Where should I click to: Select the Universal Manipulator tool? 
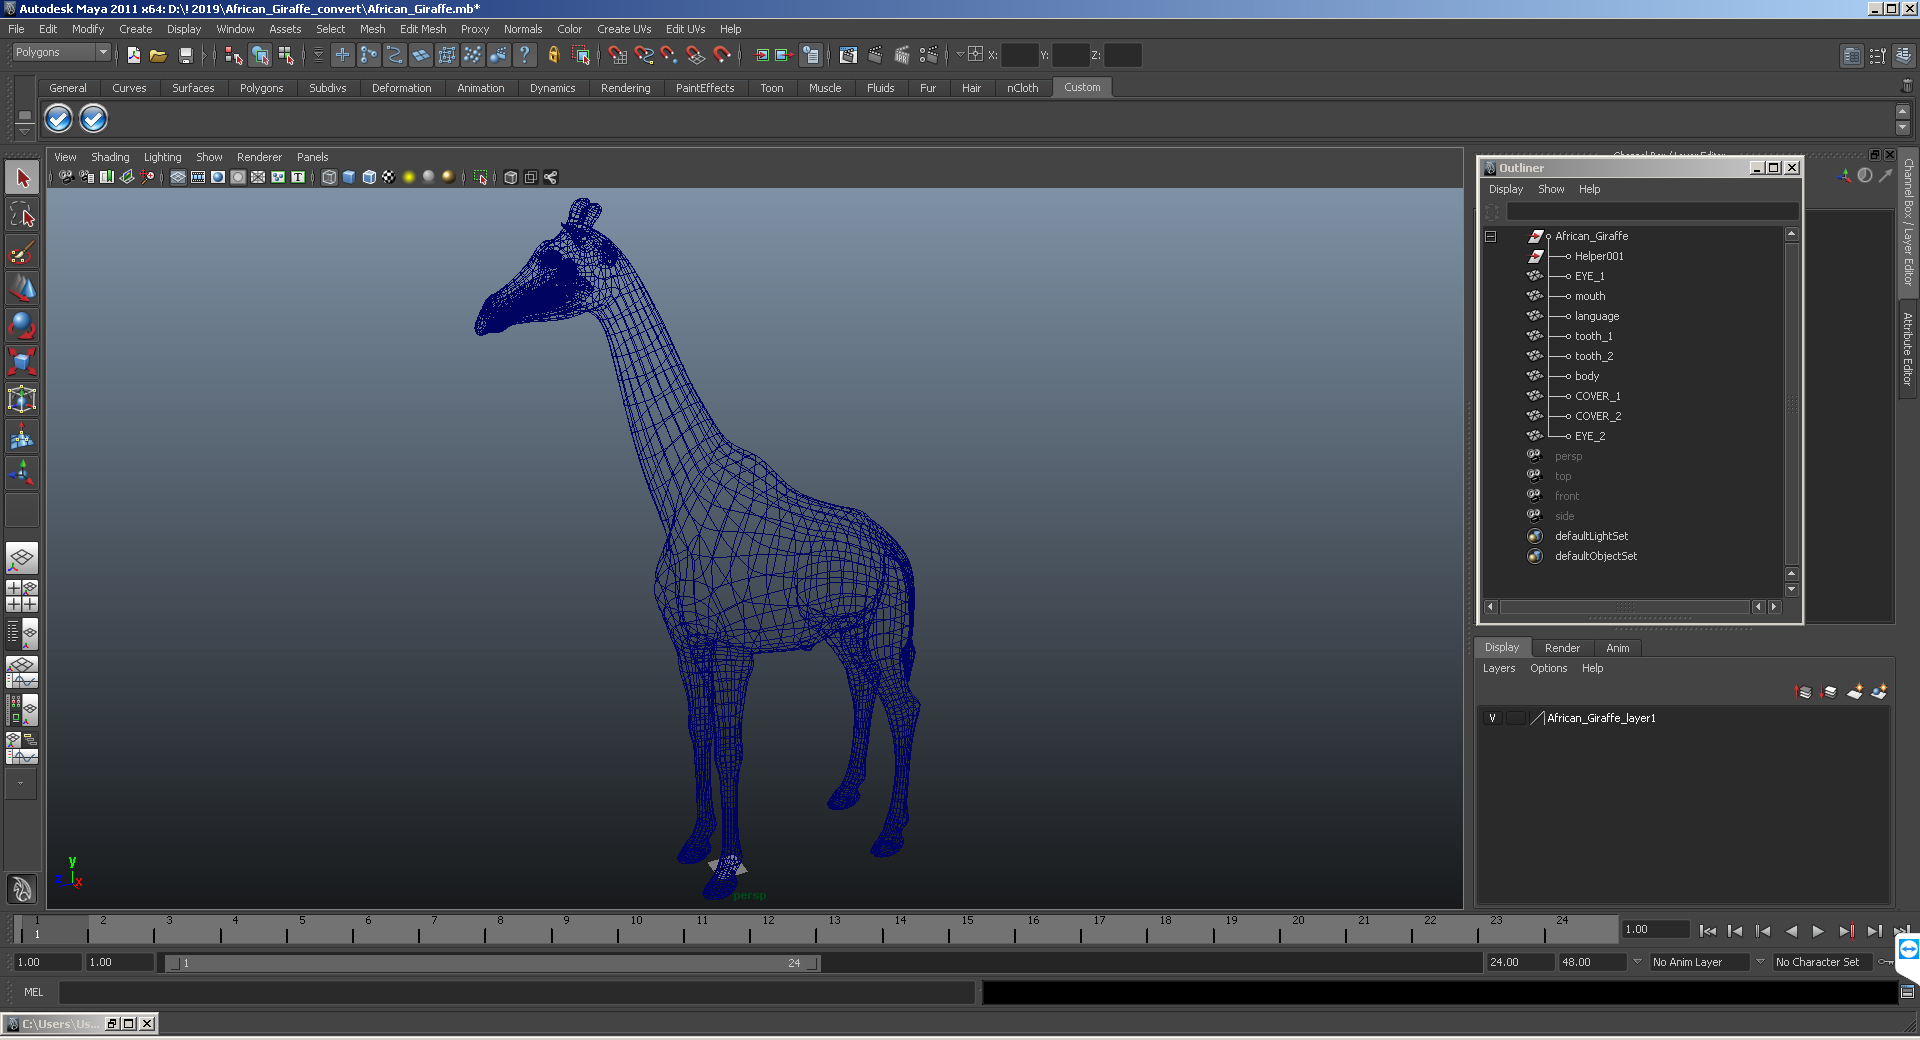(22, 399)
